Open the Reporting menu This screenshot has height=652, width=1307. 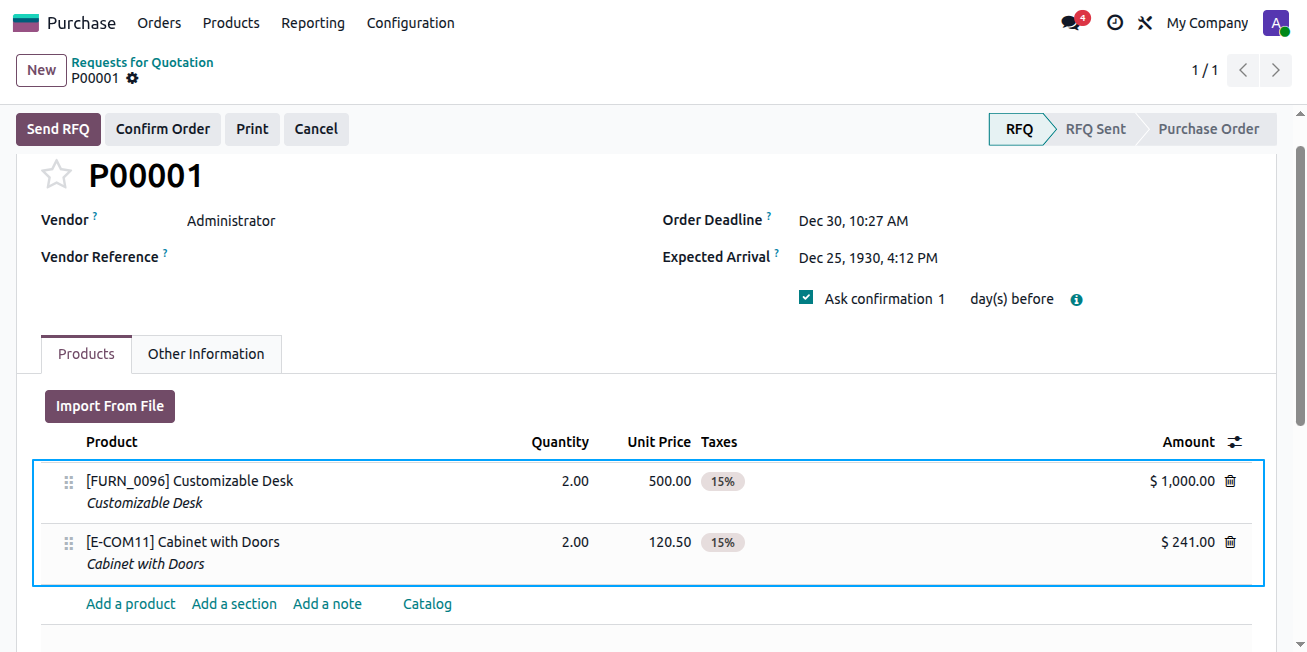point(313,23)
